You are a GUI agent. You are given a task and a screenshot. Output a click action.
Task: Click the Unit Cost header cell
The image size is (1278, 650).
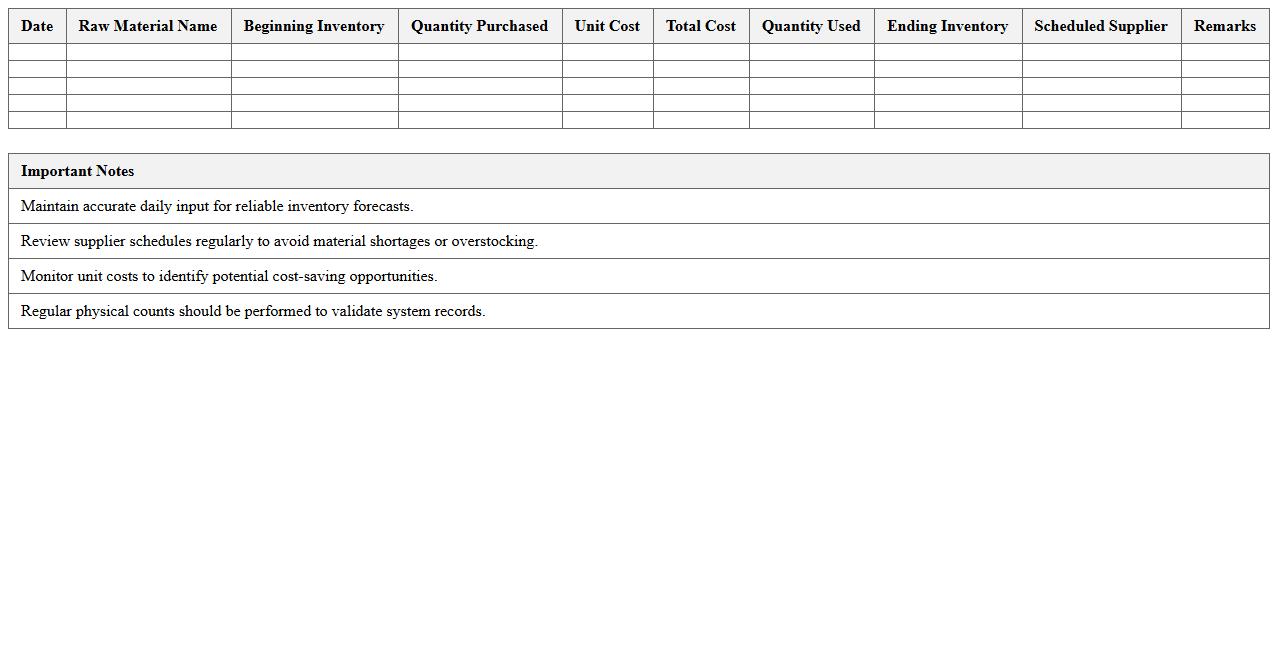click(x=607, y=26)
